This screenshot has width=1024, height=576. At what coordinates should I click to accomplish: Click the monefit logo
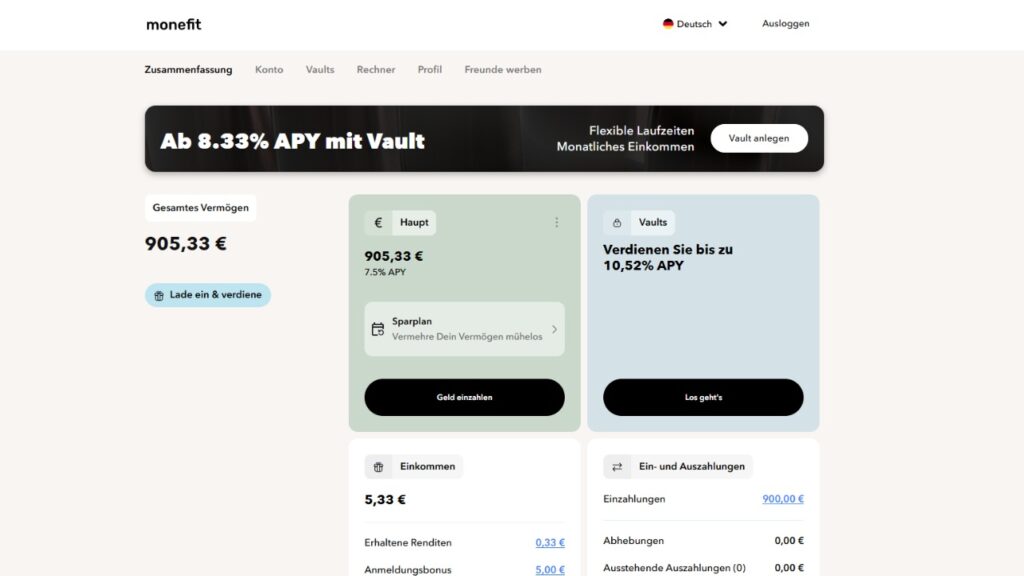click(x=173, y=24)
